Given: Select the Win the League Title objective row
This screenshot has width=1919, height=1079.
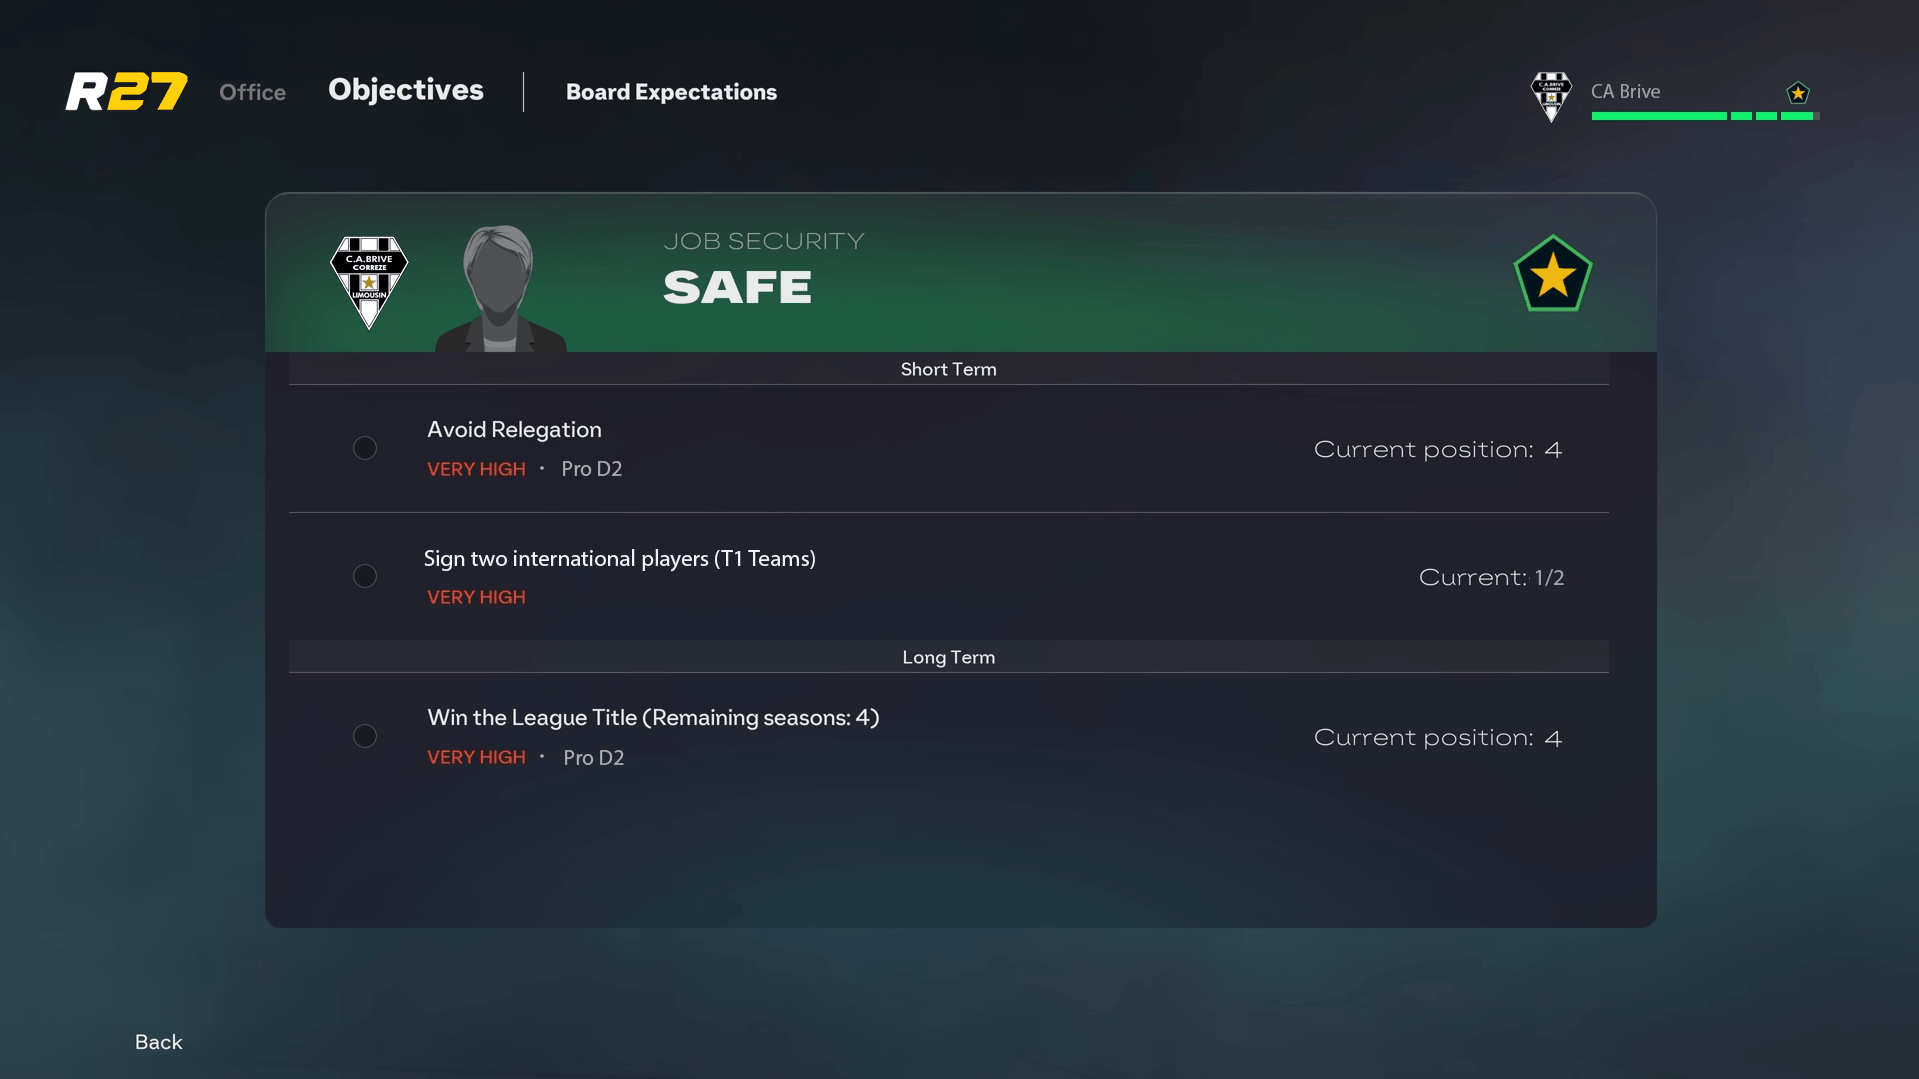Looking at the screenshot, I should tap(948, 737).
